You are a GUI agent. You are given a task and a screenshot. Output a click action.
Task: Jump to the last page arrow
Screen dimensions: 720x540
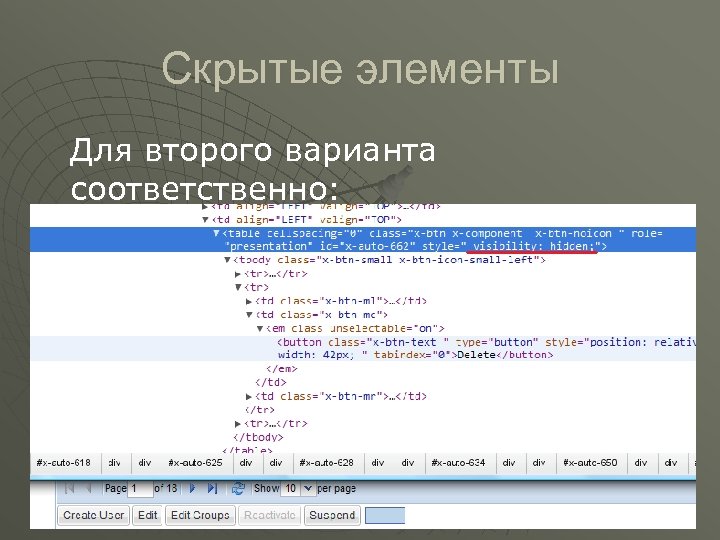pyautogui.click(x=212, y=488)
